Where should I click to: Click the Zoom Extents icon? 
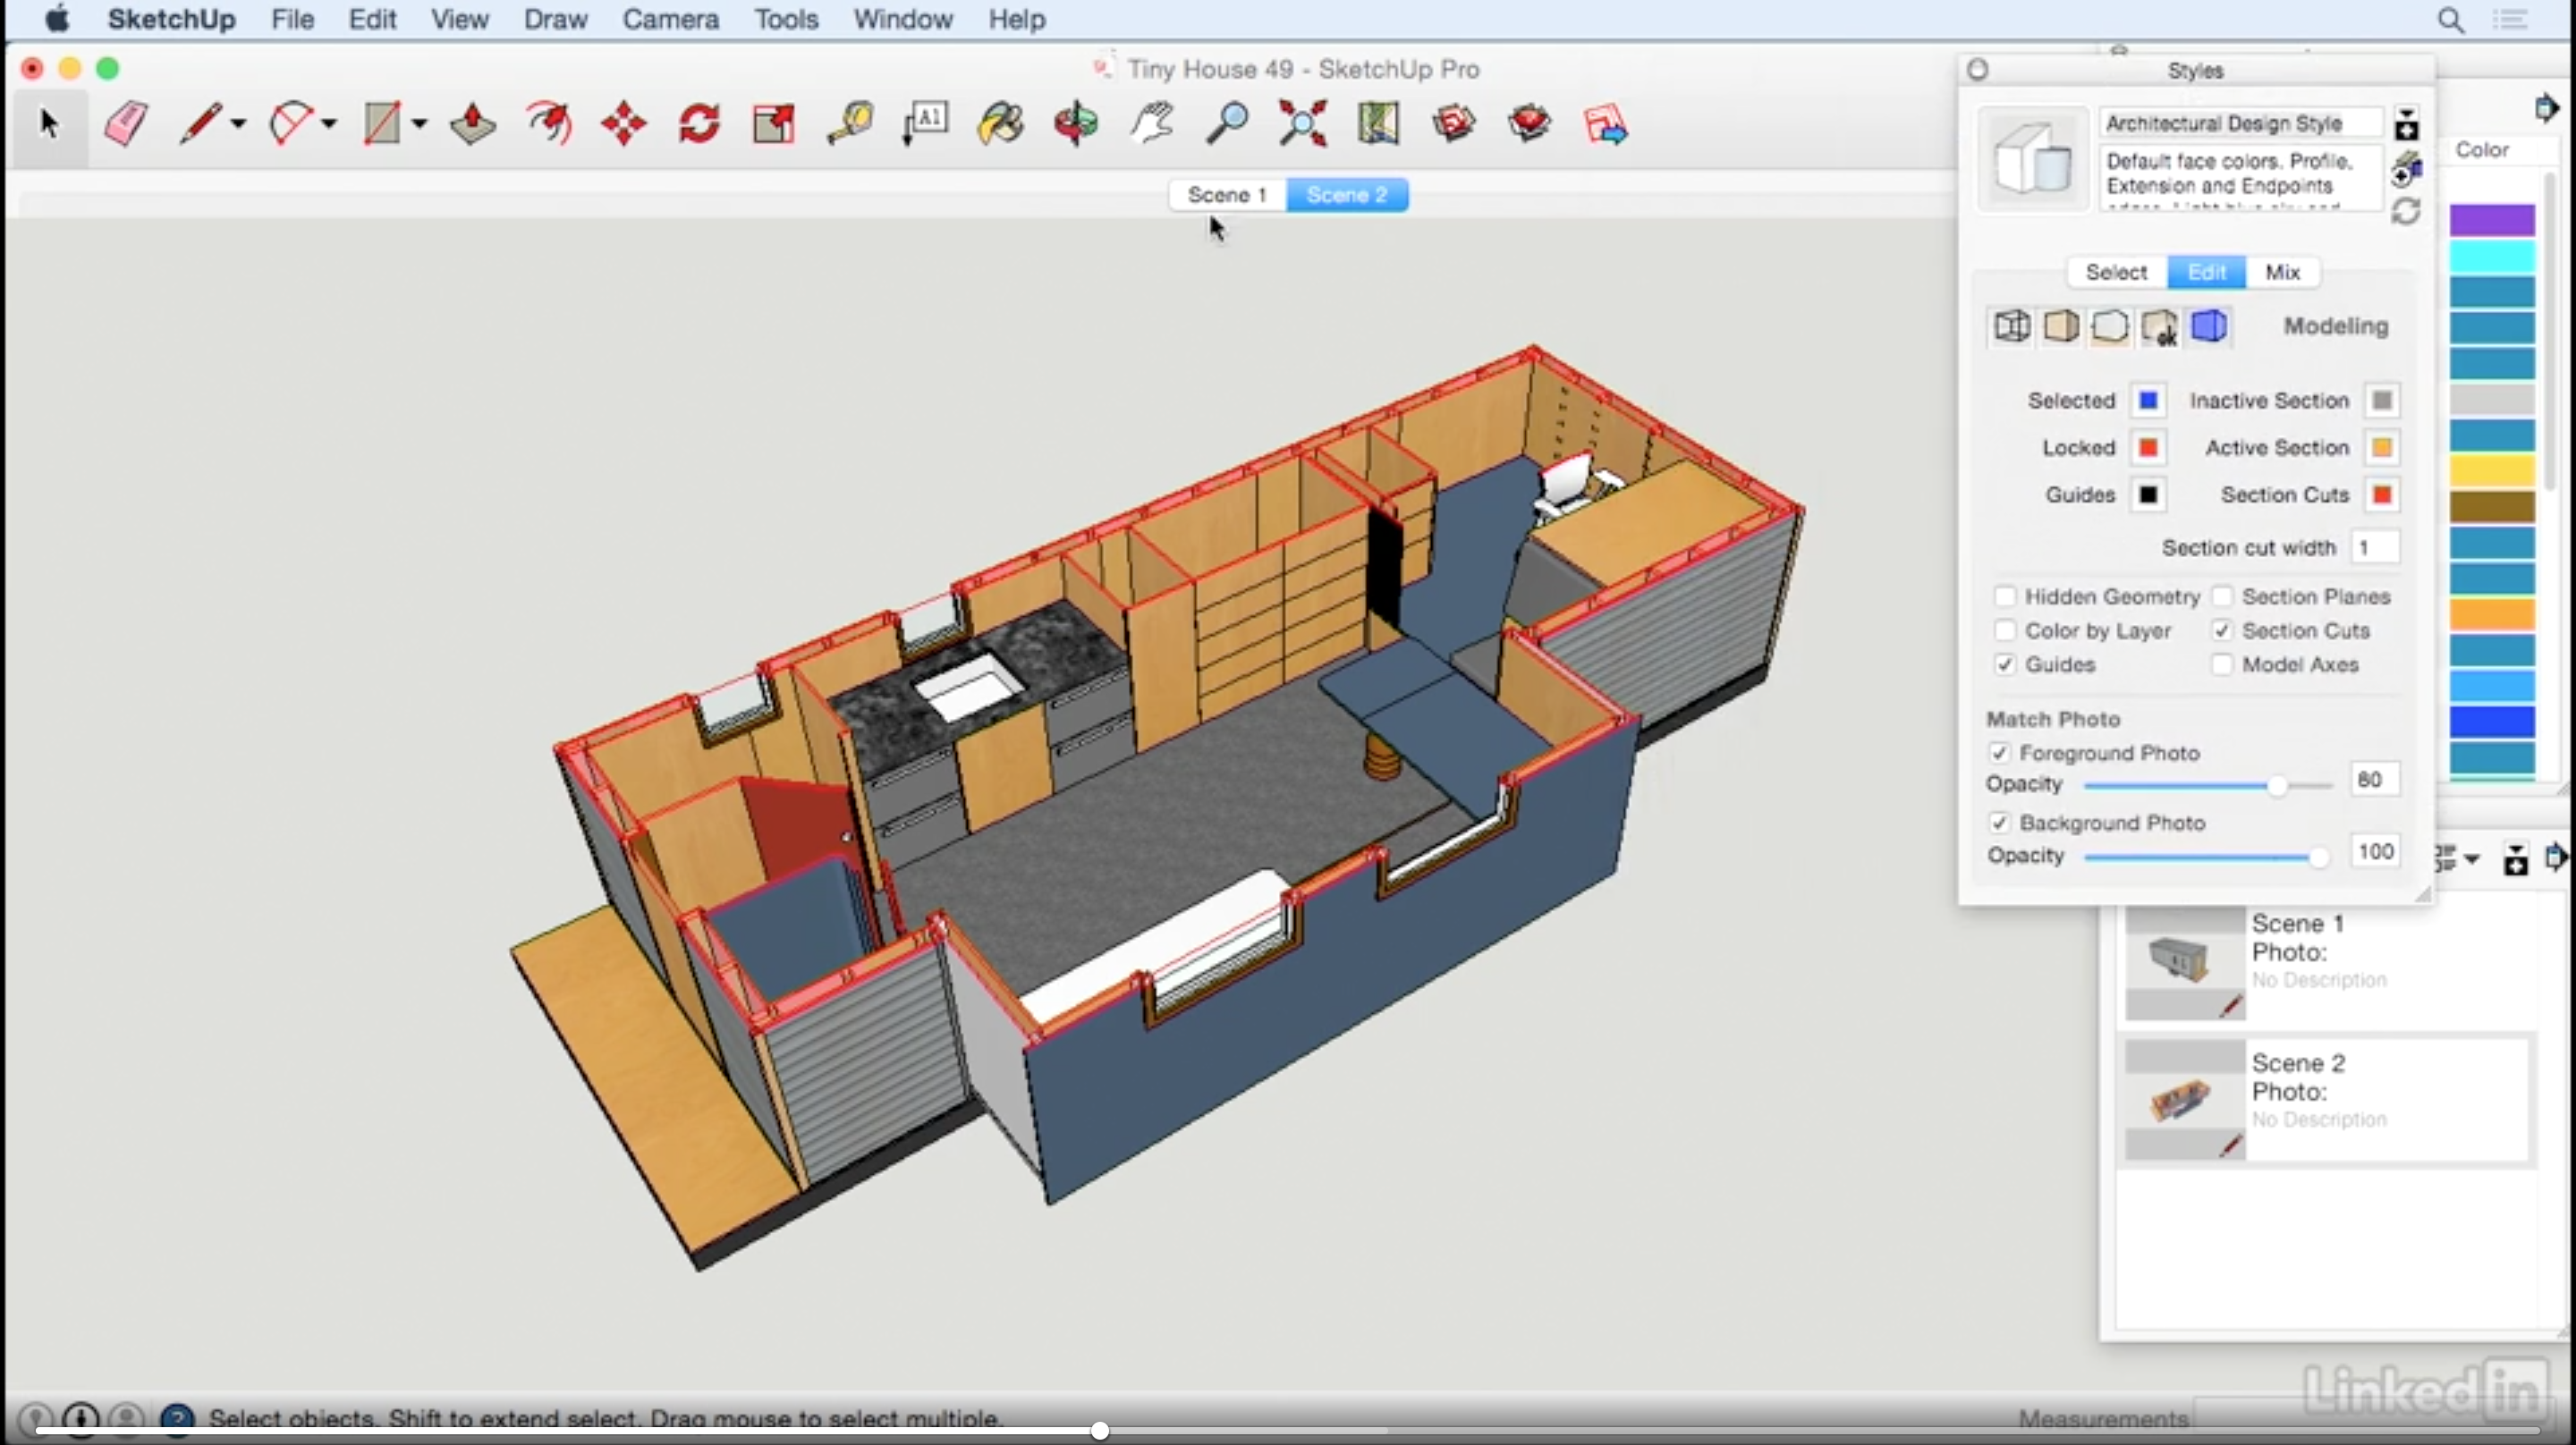(1302, 124)
